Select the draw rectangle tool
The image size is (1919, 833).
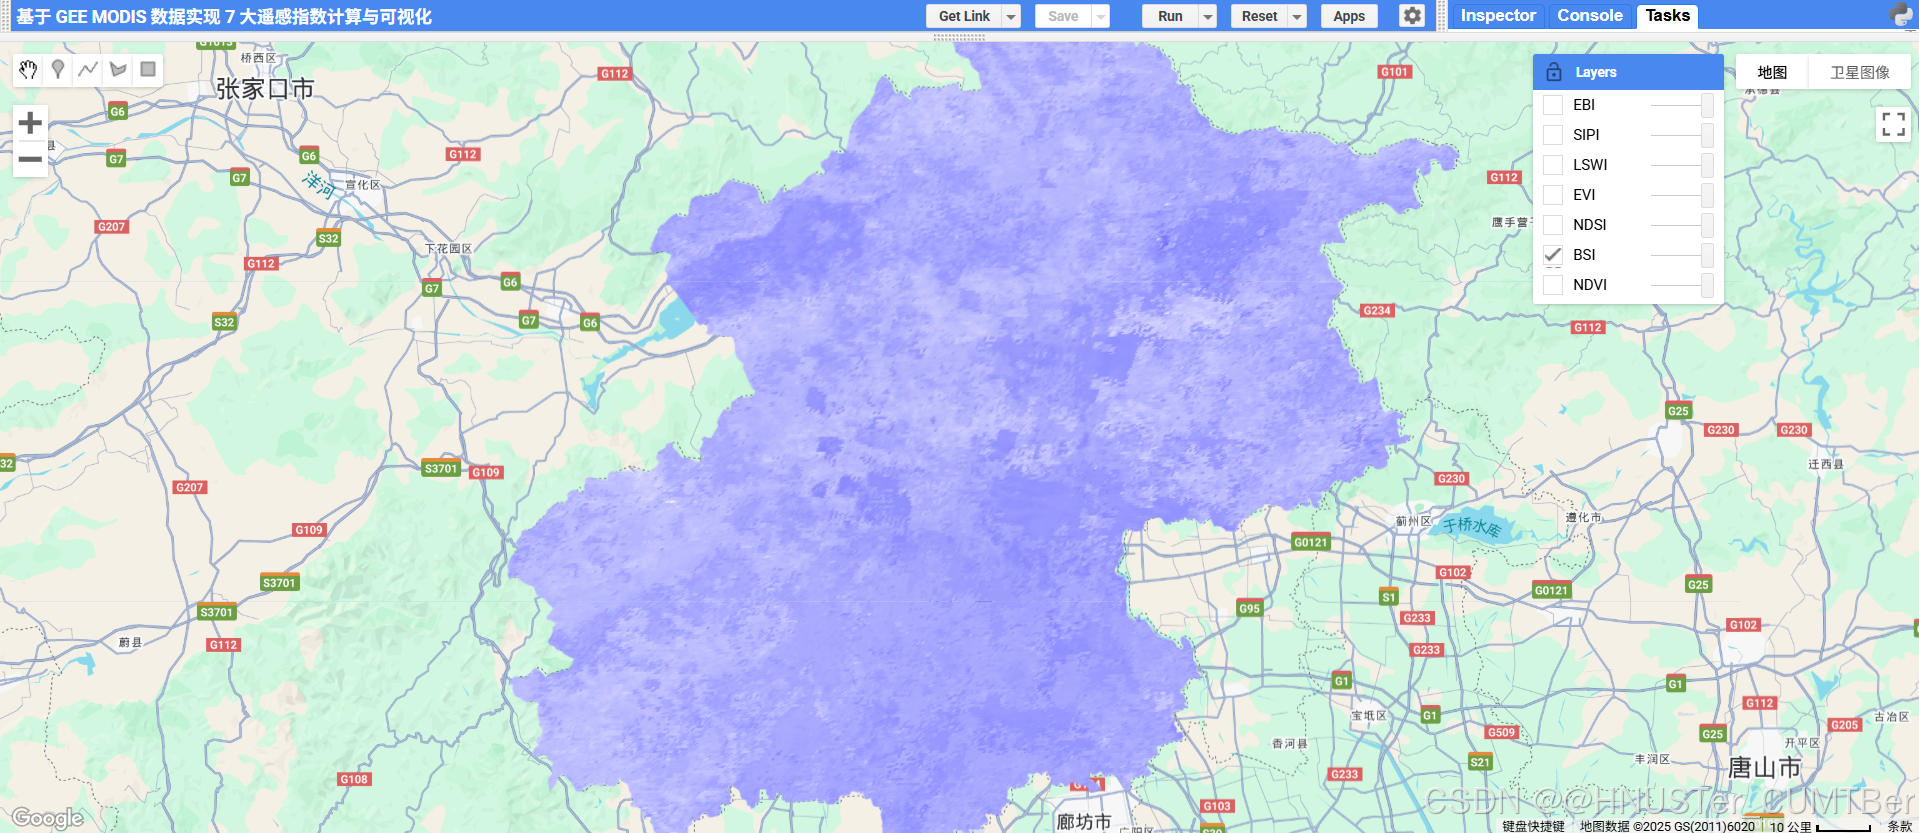148,69
